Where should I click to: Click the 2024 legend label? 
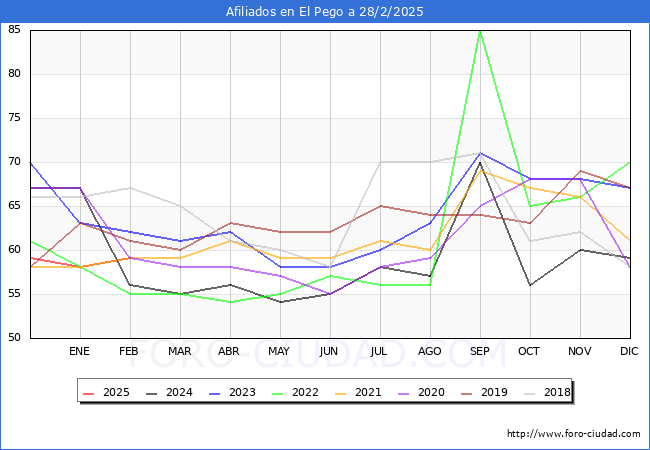point(179,392)
